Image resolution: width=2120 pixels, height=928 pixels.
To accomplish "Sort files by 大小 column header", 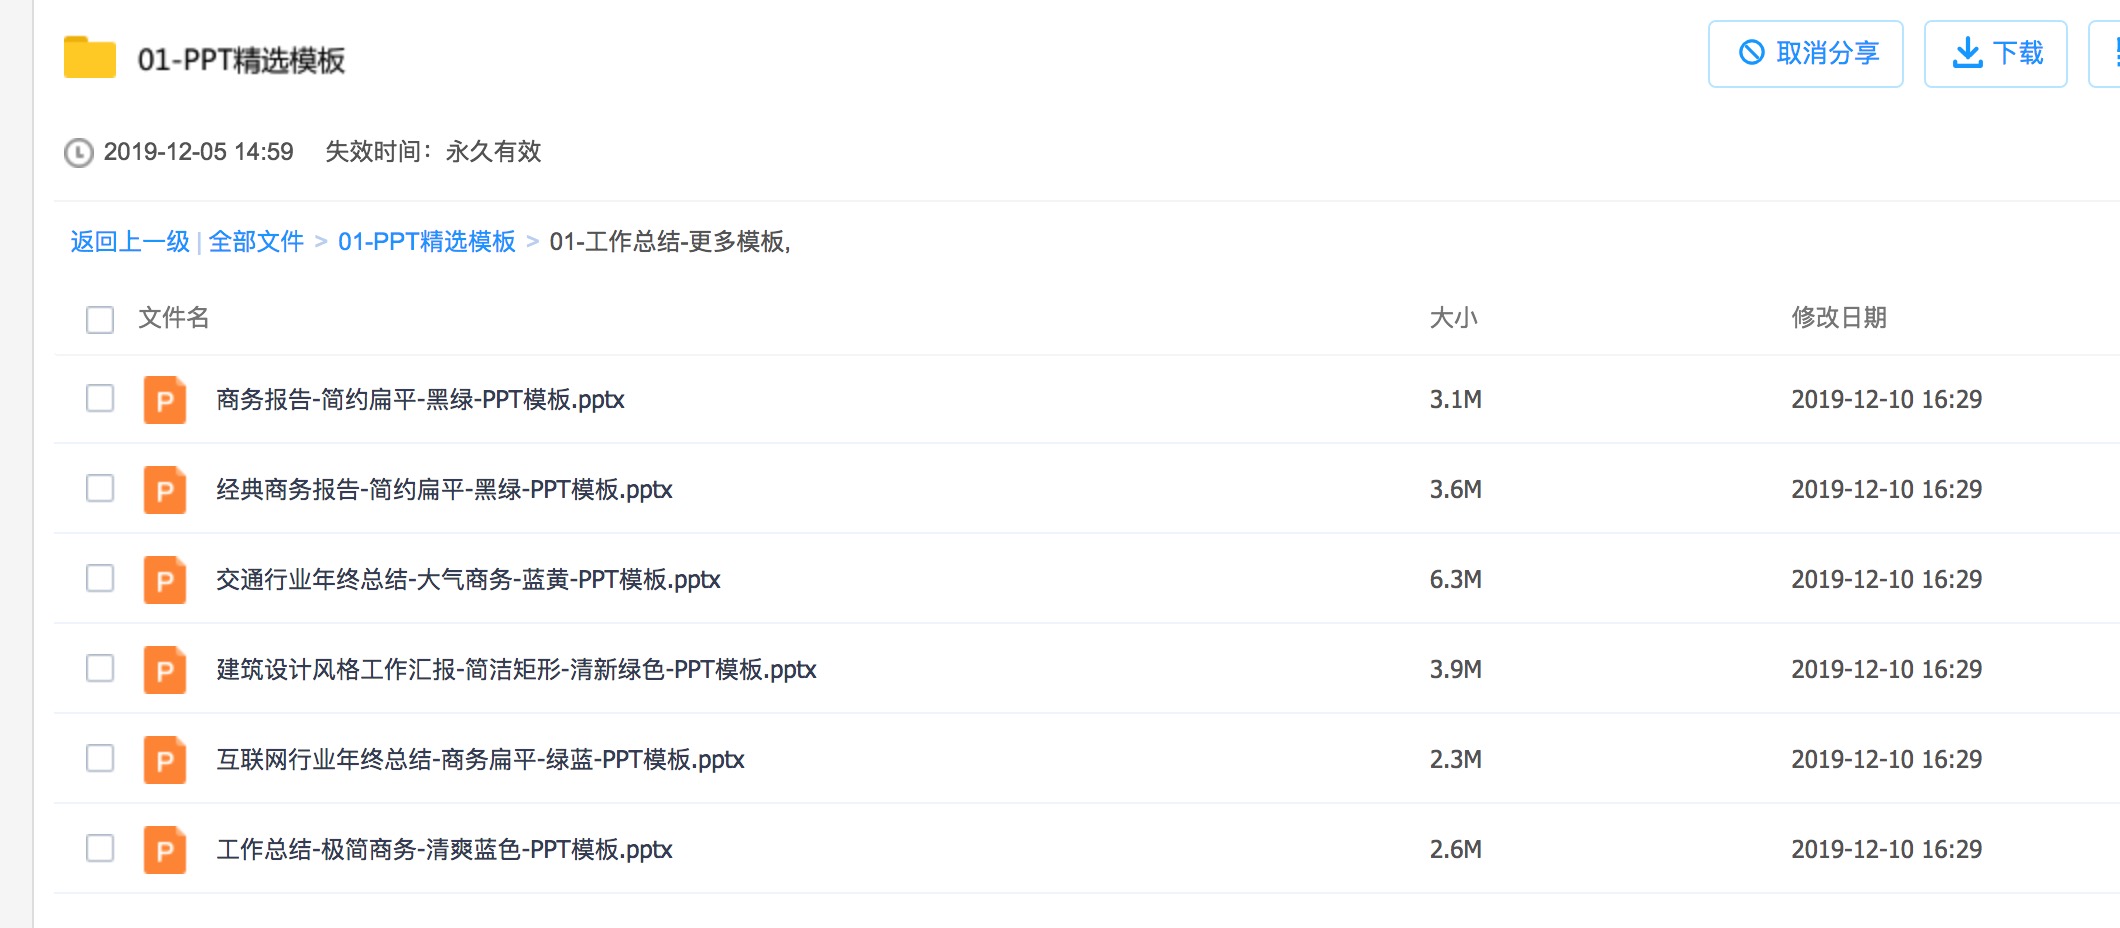I will point(1453,318).
